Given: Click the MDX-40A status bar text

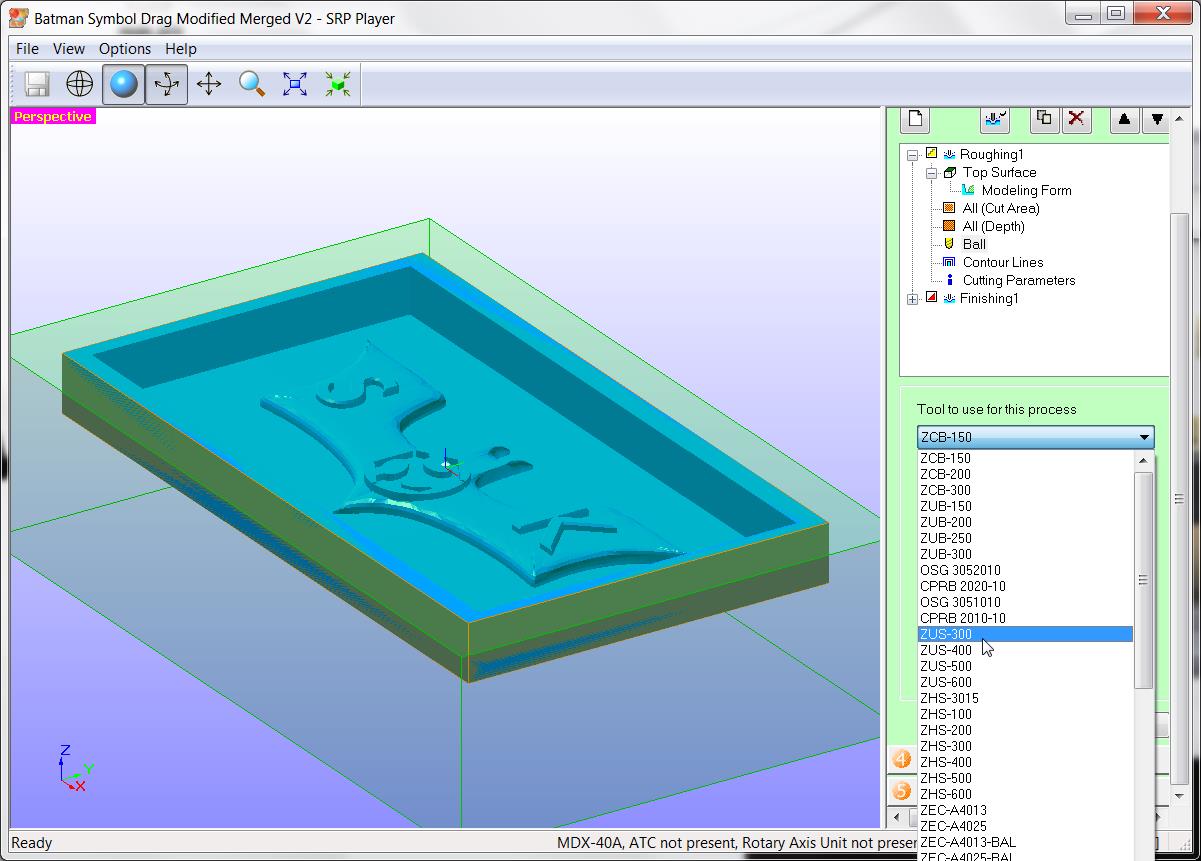Looking at the screenshot, I should pyautogui.click(x=736, y=843).
